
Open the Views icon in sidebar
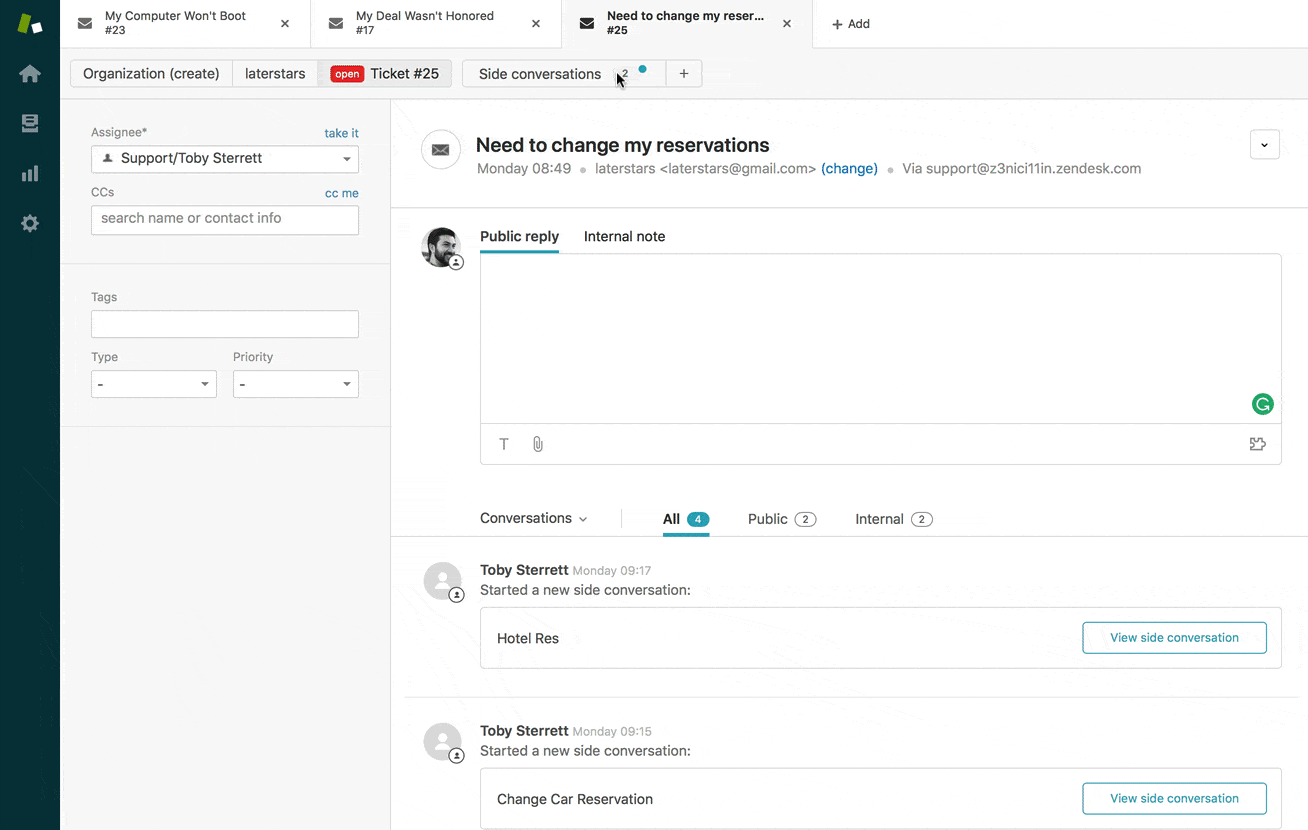click(30, 123)
